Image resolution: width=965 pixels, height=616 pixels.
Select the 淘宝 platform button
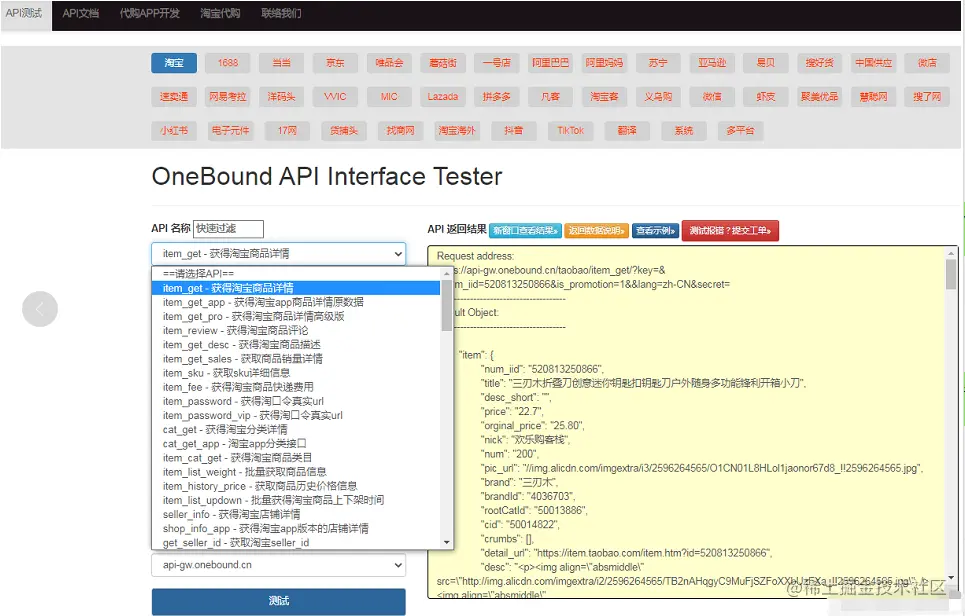click(174, 63)
